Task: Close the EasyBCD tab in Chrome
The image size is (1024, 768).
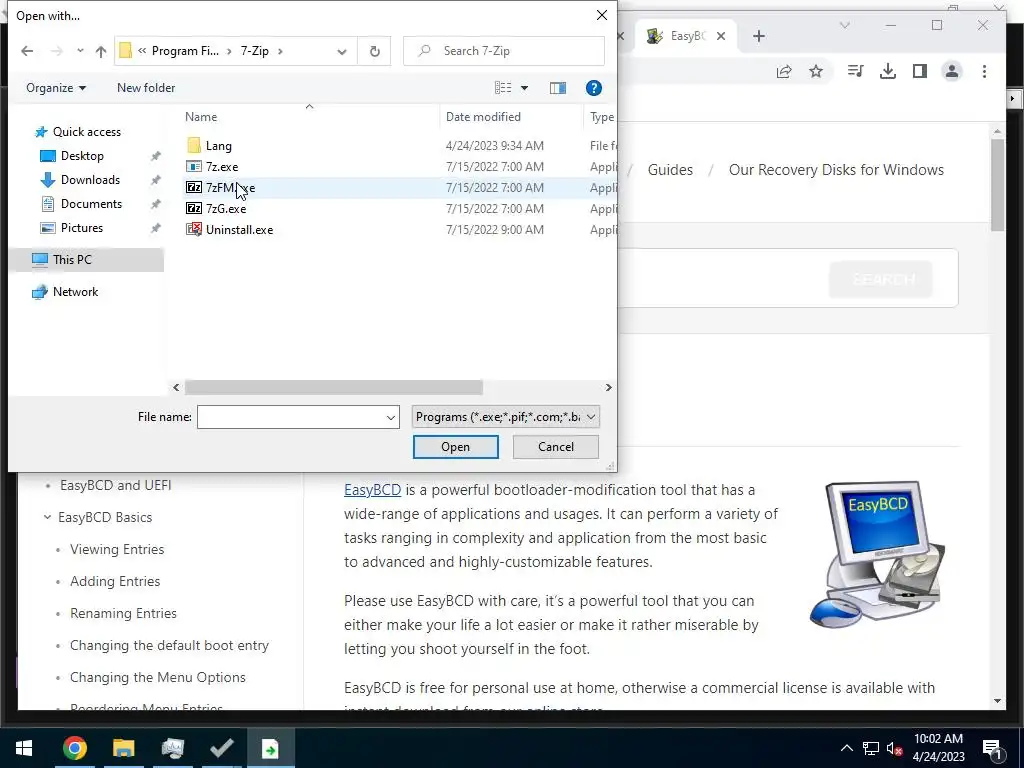Action: tap(721, 36)
